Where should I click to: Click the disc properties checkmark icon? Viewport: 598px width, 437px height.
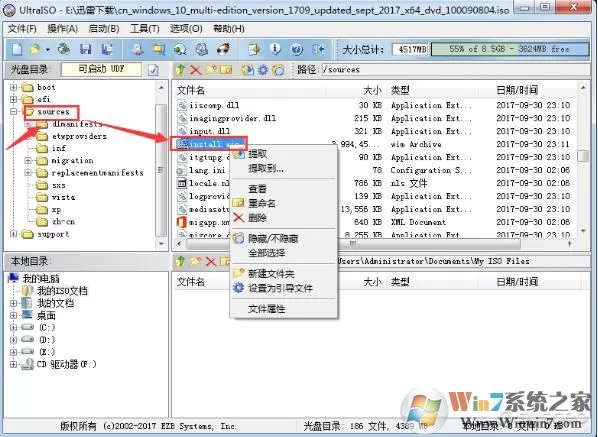(153, 70)
